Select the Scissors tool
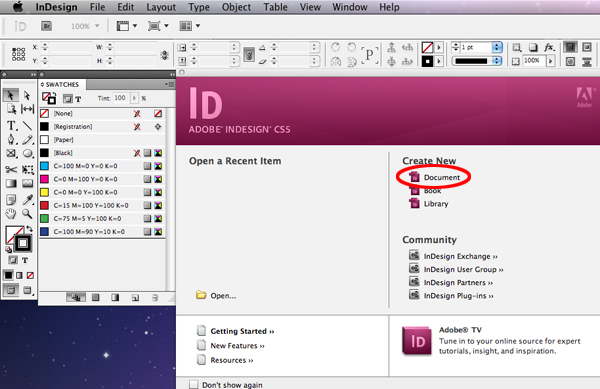Image resolution: width=600 pixels, height=389 pixels. pos(11,169)
